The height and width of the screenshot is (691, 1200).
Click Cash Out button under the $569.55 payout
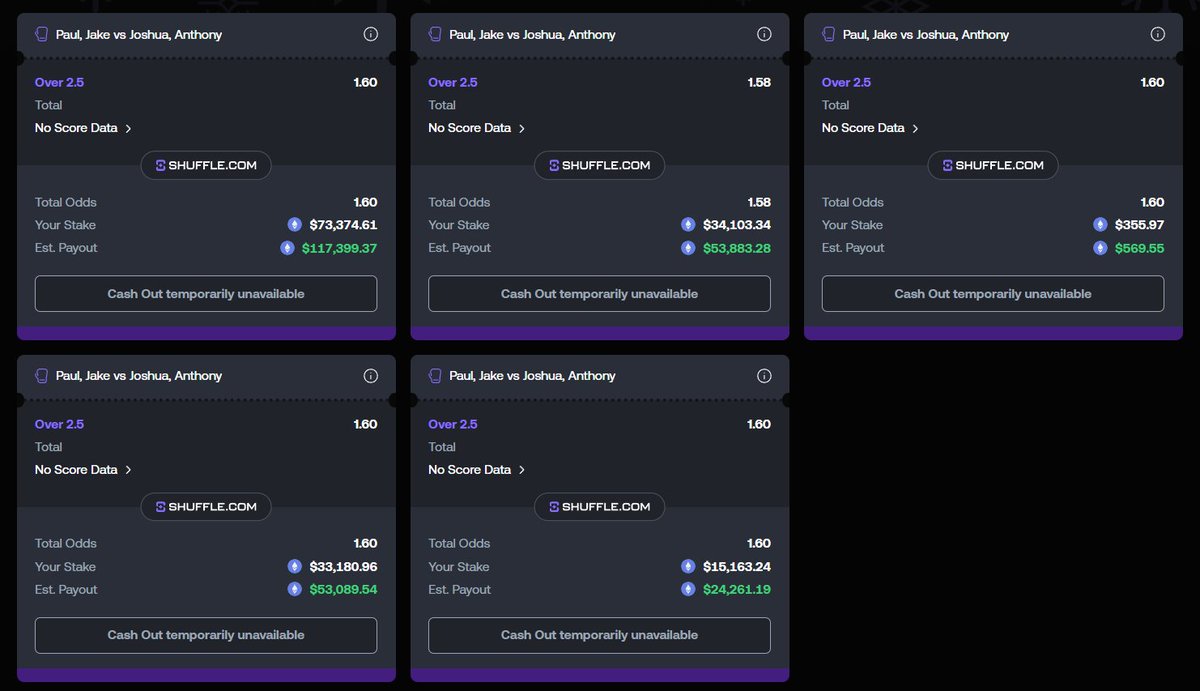click(x=993, y=294)
